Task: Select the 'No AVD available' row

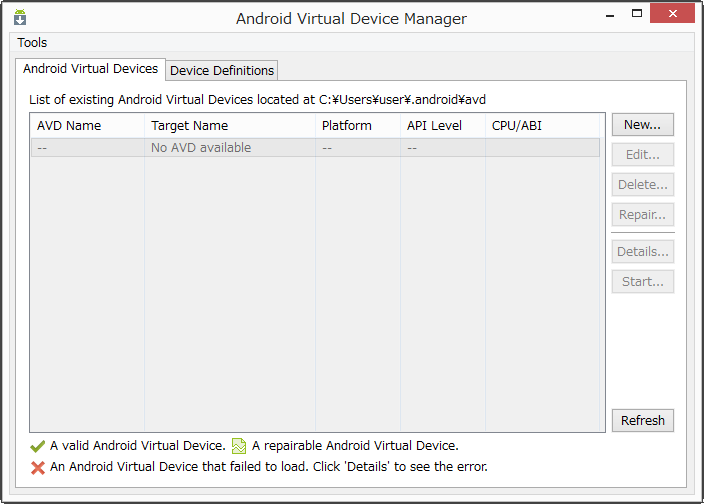Action: [x=315, y=148]
